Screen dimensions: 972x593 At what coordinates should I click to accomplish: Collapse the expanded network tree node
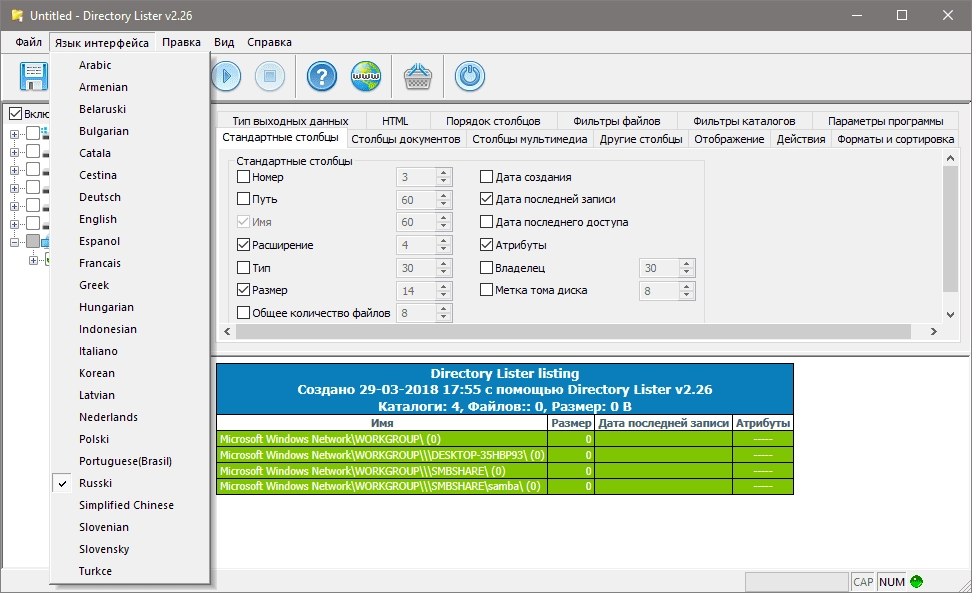pos(14,242)
